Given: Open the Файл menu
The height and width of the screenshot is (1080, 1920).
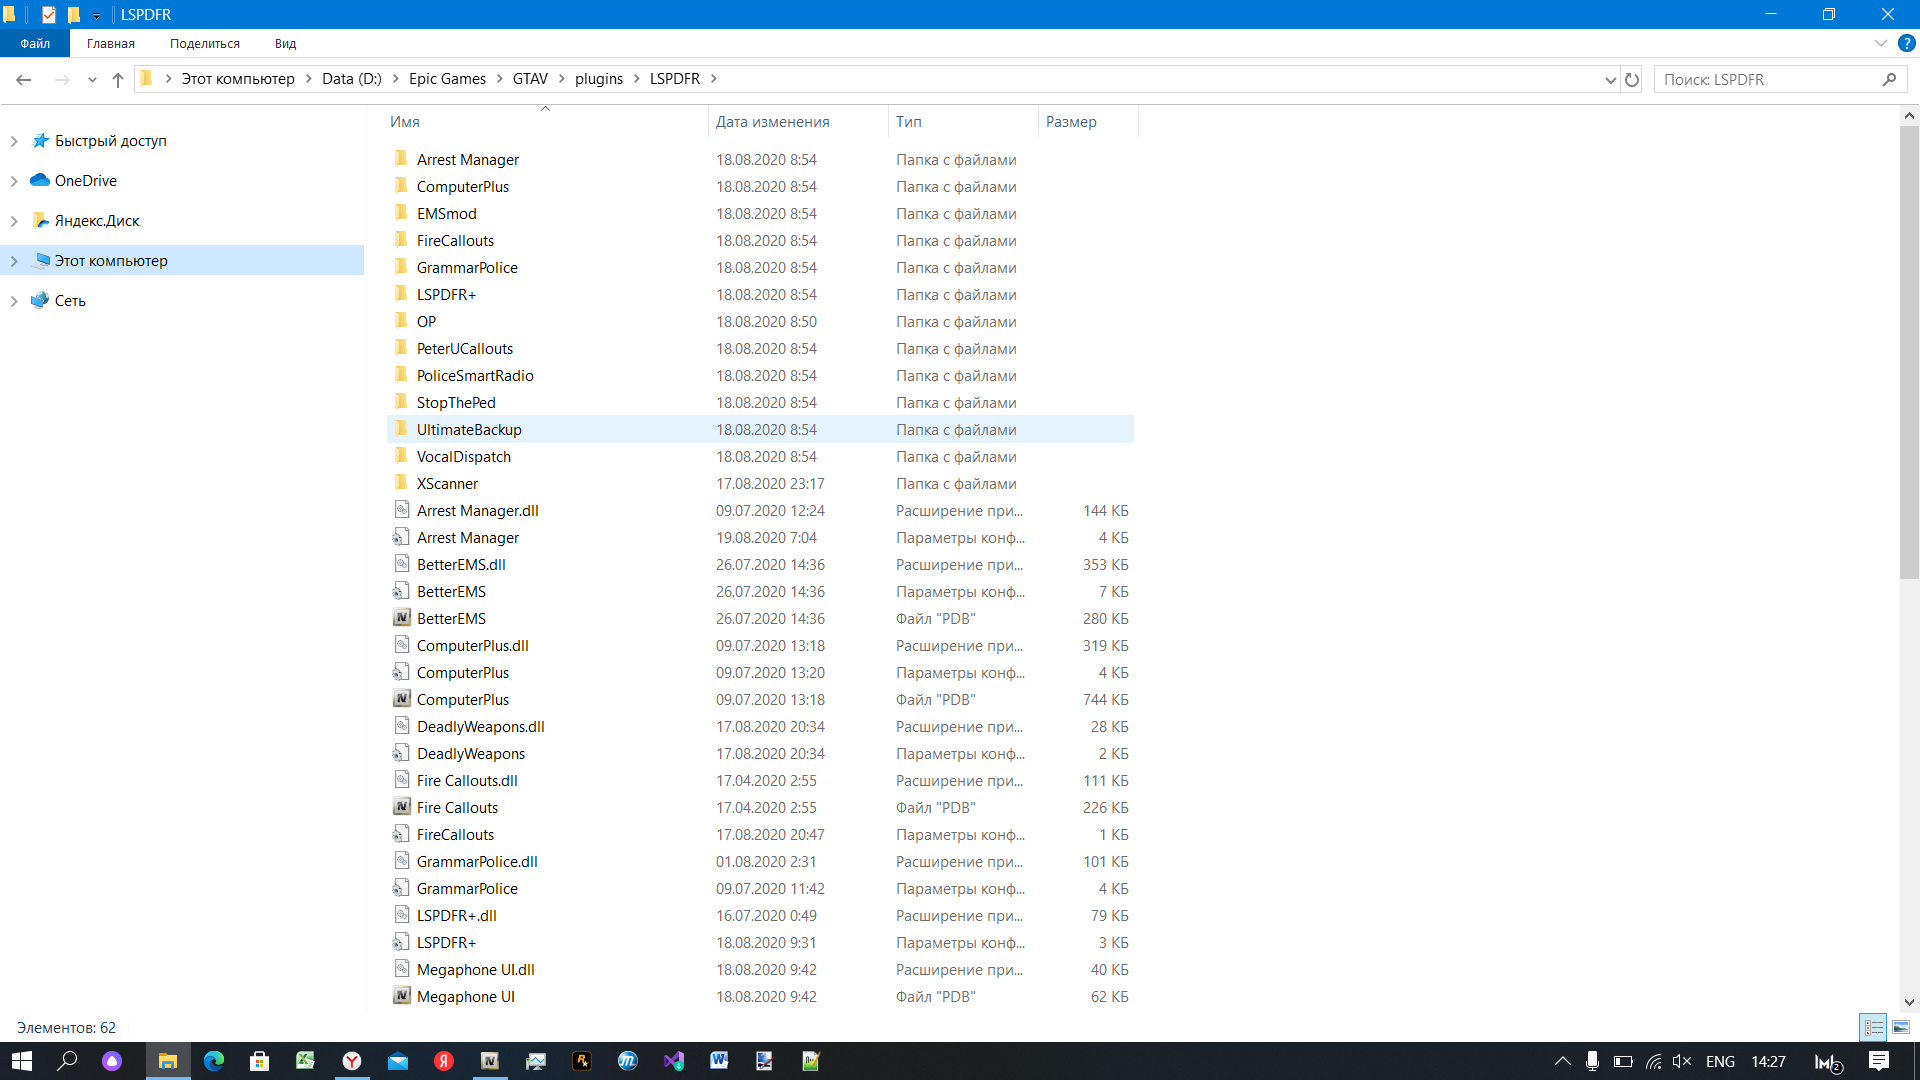Looking at the screenshot, I should [35, 43].
